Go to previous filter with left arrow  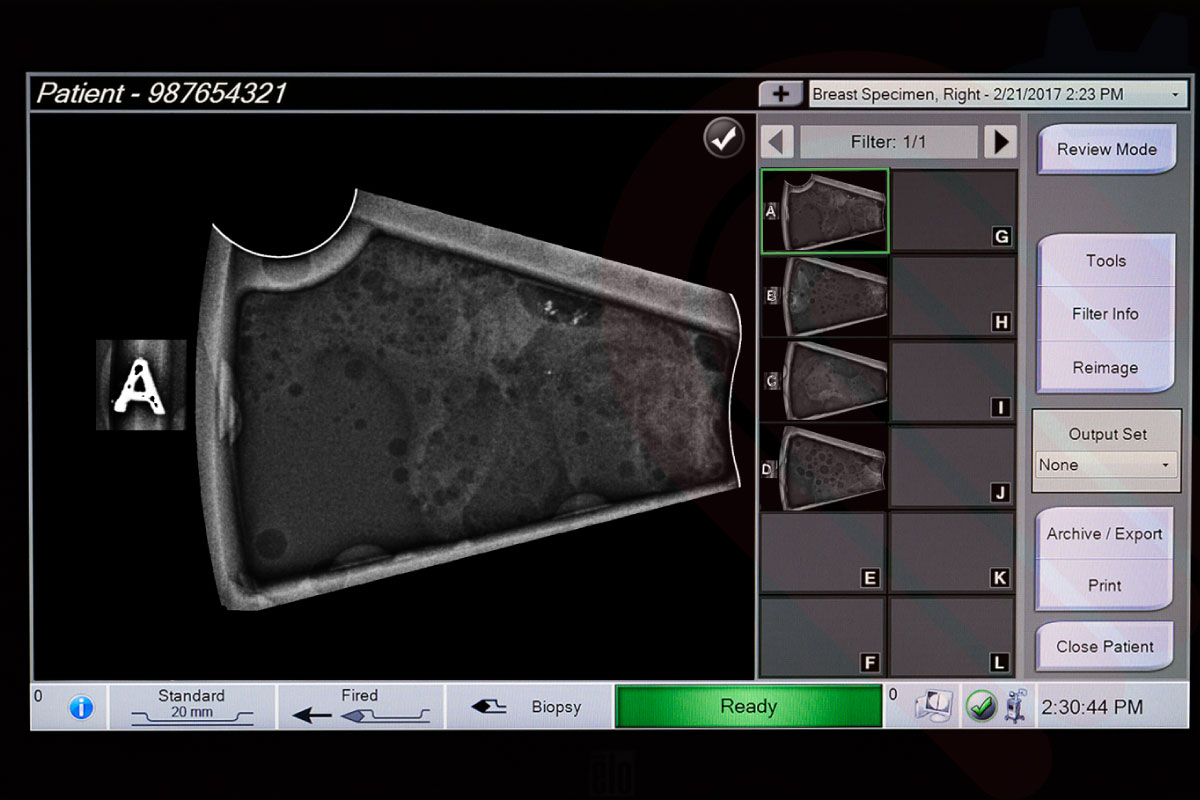pyautogui.click(x=777, y=142)
